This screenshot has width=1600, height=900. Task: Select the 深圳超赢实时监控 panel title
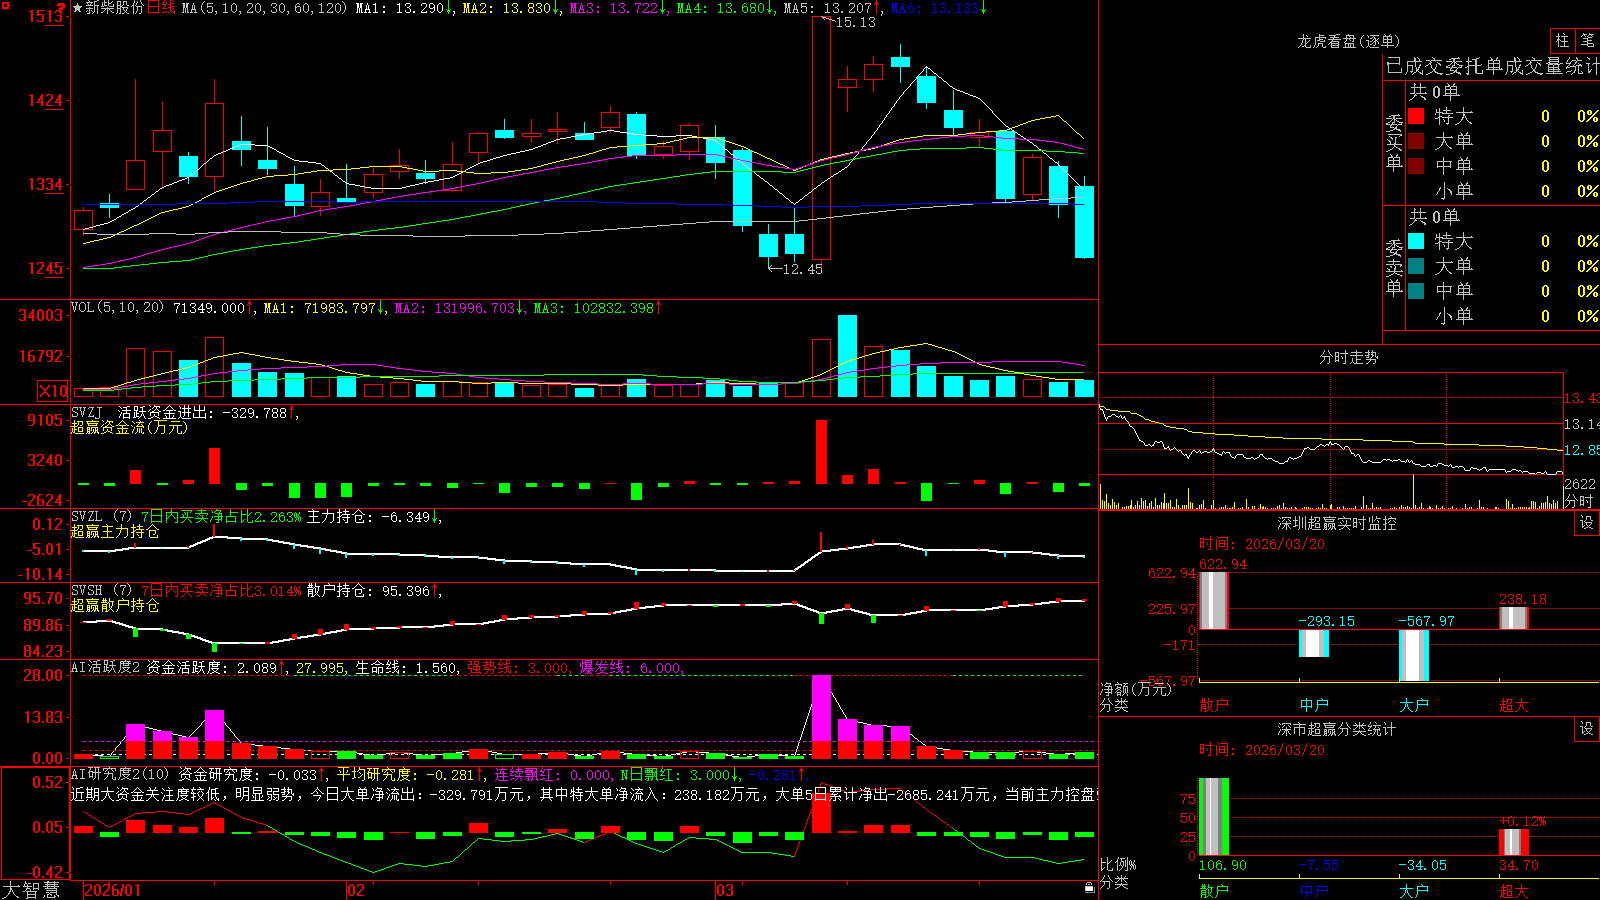tap(1337, 523)
